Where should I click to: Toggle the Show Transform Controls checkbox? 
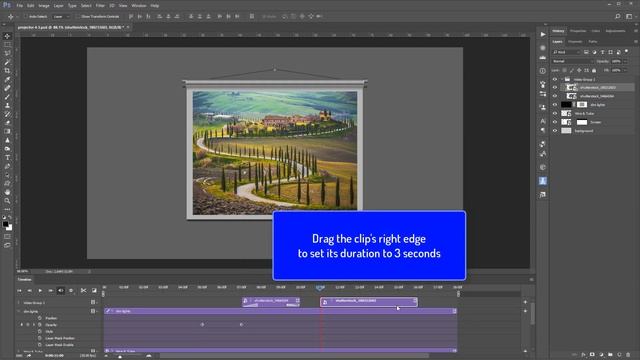(78, 16)
